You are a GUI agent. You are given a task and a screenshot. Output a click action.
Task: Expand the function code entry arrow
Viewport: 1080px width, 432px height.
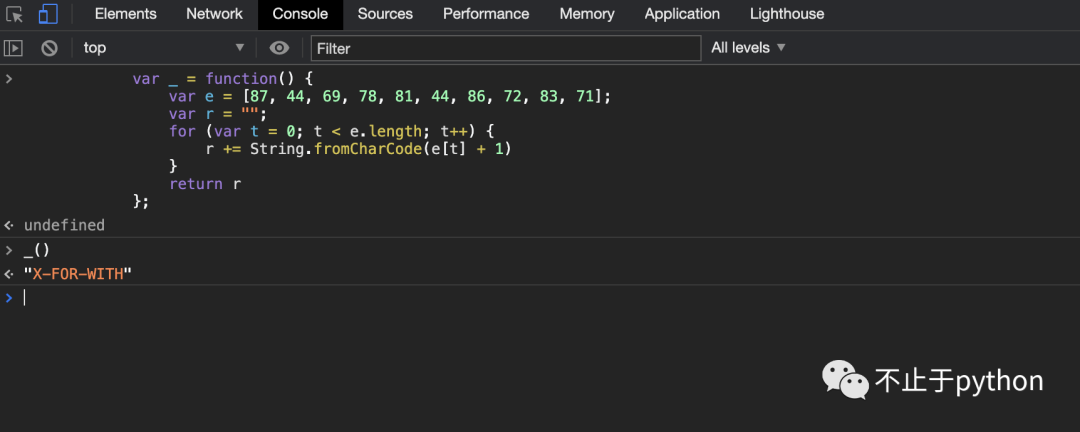[9, 78]
